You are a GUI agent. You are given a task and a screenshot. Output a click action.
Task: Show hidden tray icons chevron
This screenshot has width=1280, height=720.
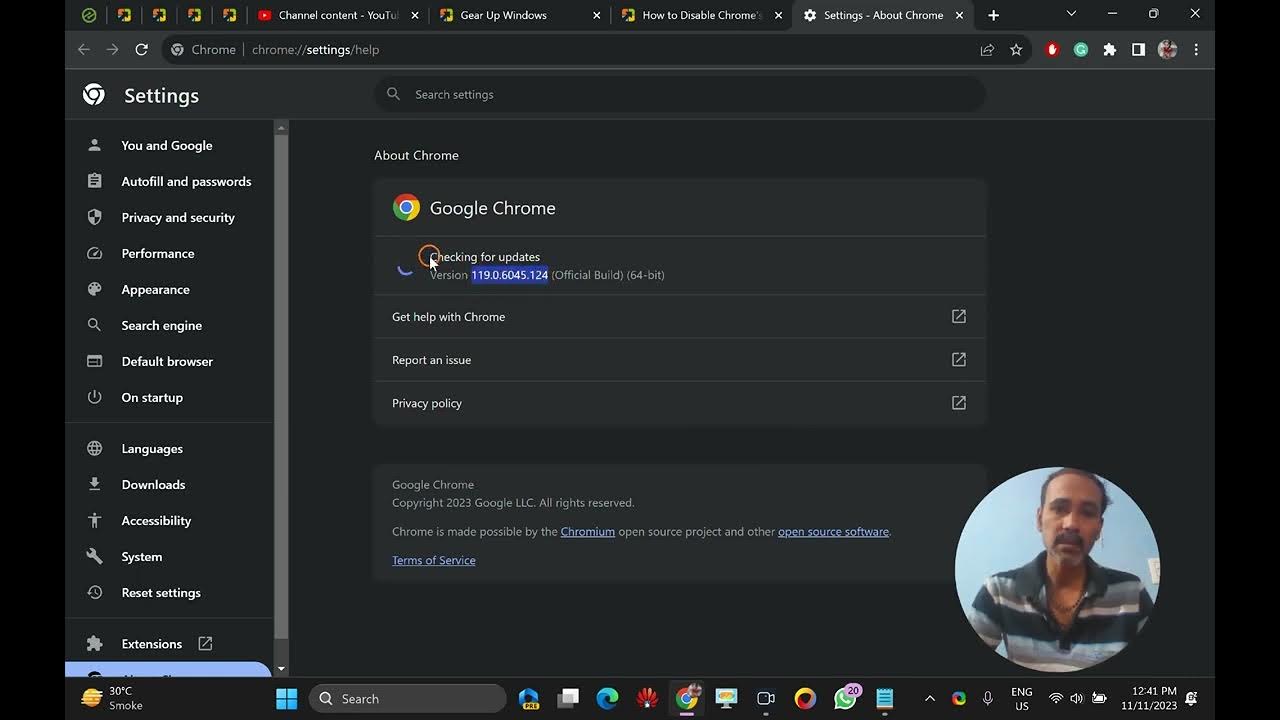[930, 698]
